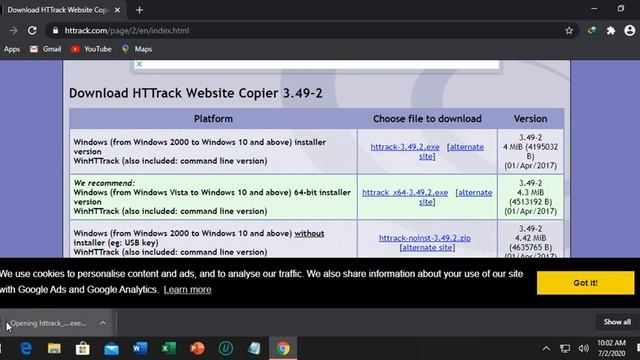The width and height of the screenshot is (640, 360).
Task: Click the Platform column header
Action: (213, 119)
